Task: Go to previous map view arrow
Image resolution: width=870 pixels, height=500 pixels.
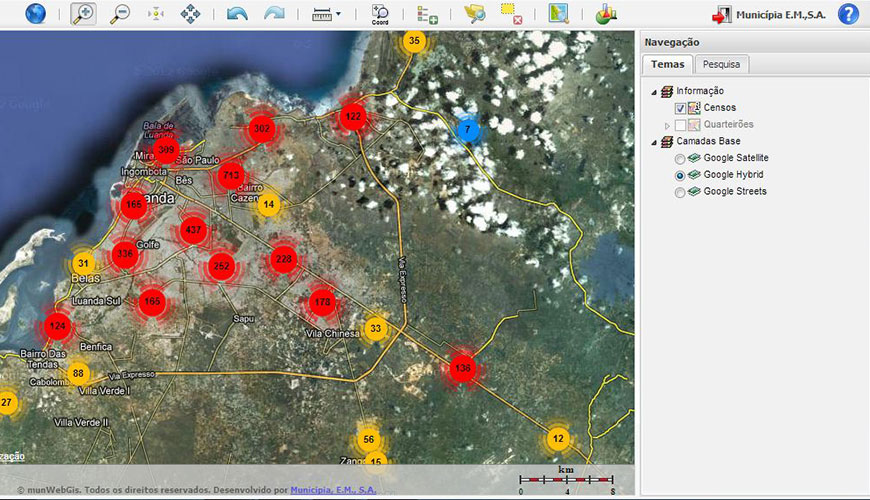Action: point(237,14)
